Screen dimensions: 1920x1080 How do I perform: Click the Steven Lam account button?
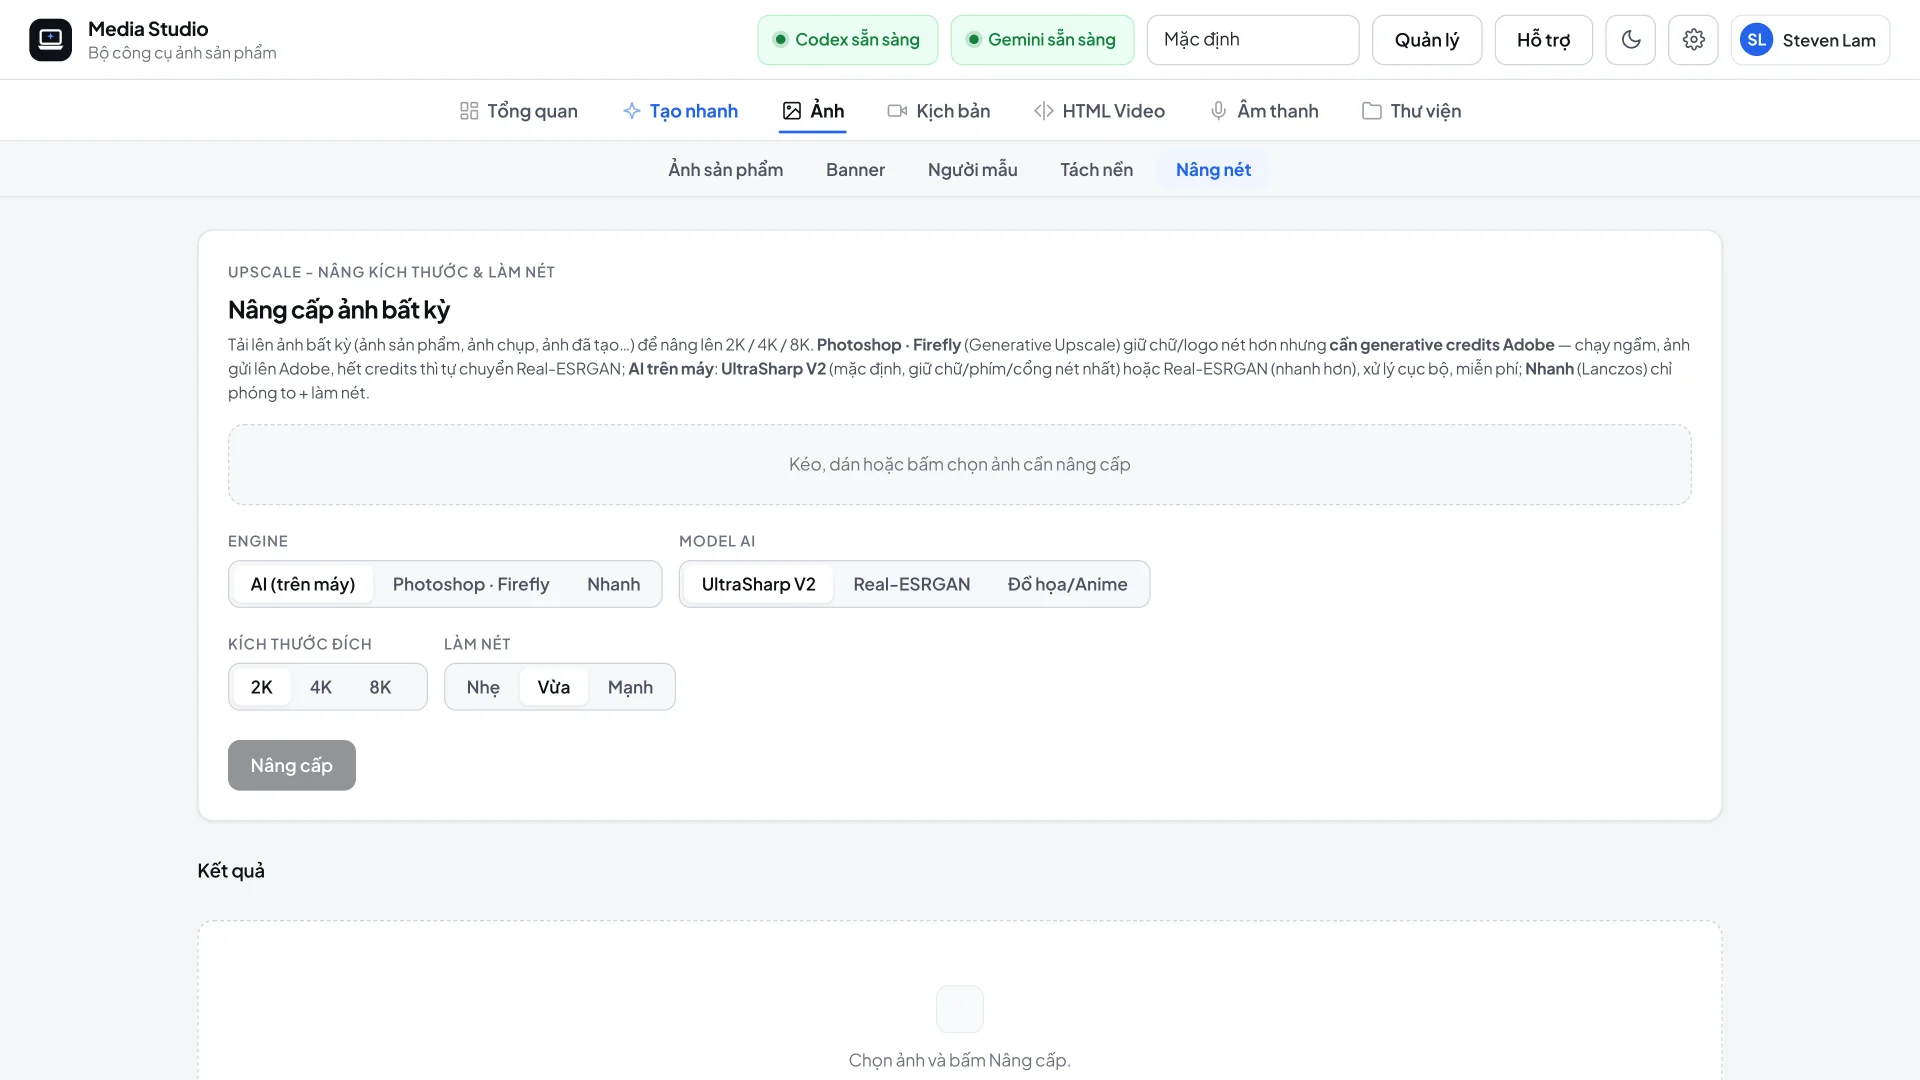(1811, 40)
